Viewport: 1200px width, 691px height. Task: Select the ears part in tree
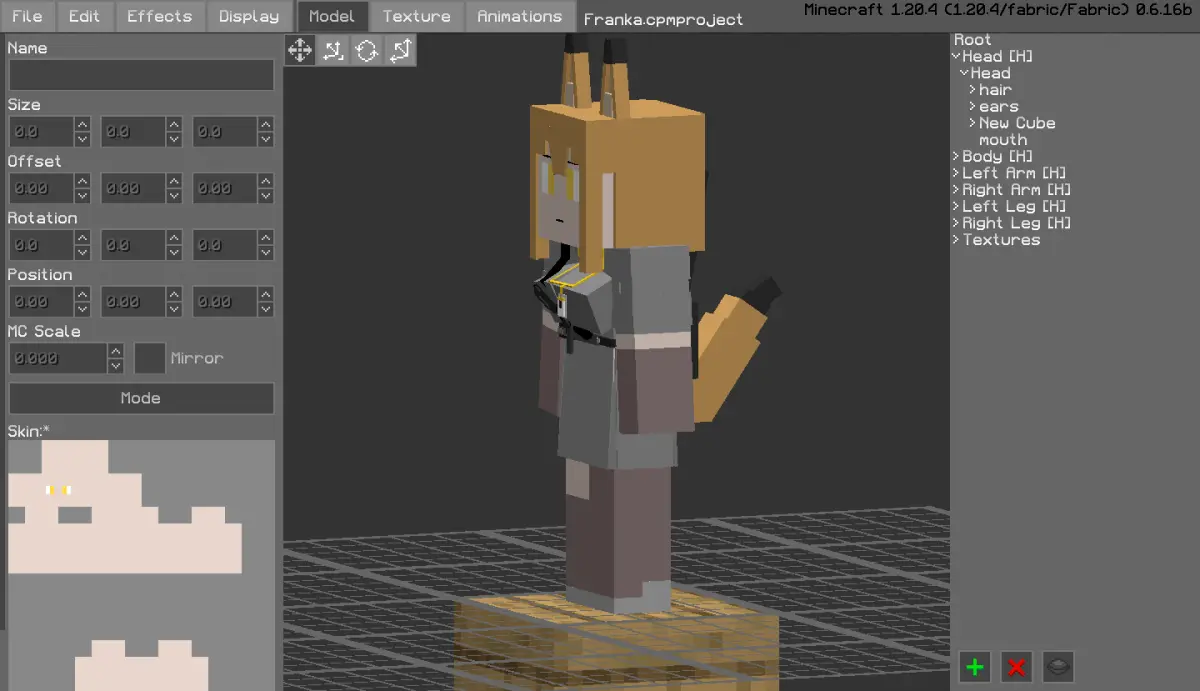[x=999, y=107]
